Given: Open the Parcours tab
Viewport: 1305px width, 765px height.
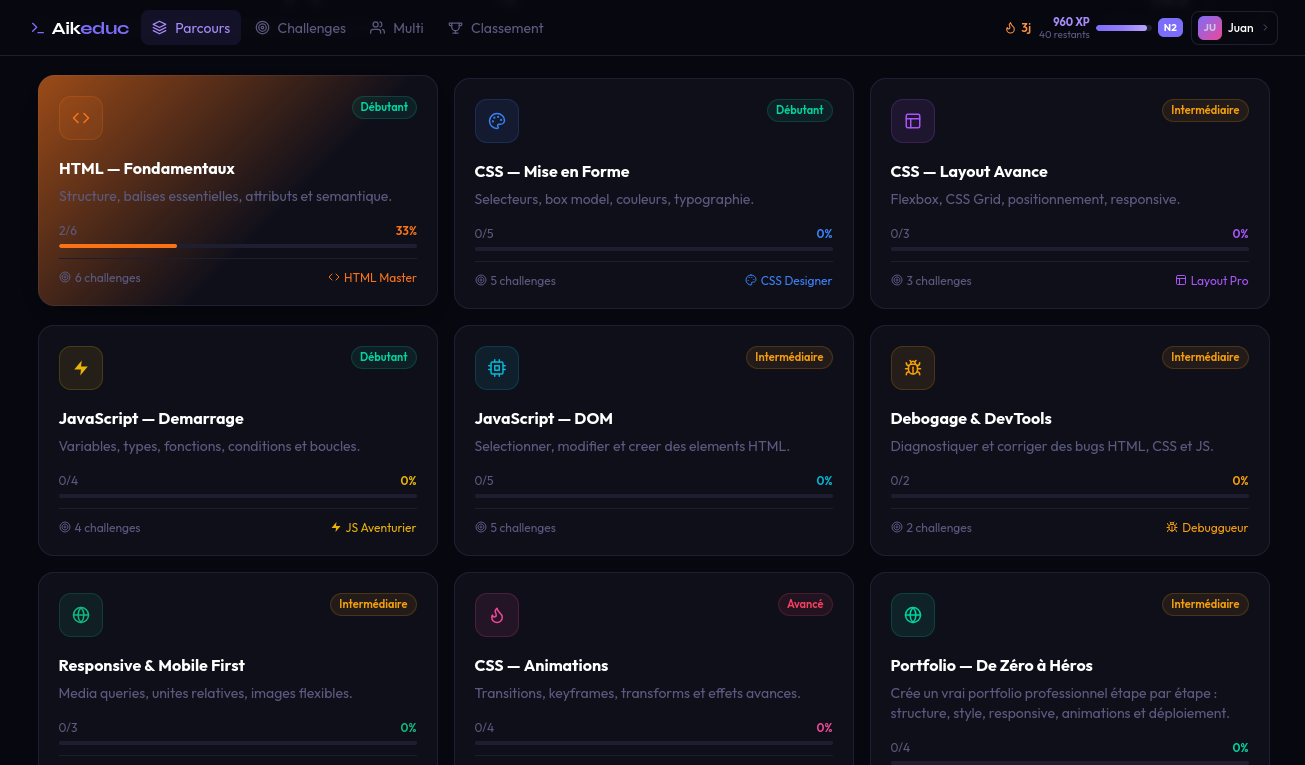Looking at the screenshot, I should [191, 28].
